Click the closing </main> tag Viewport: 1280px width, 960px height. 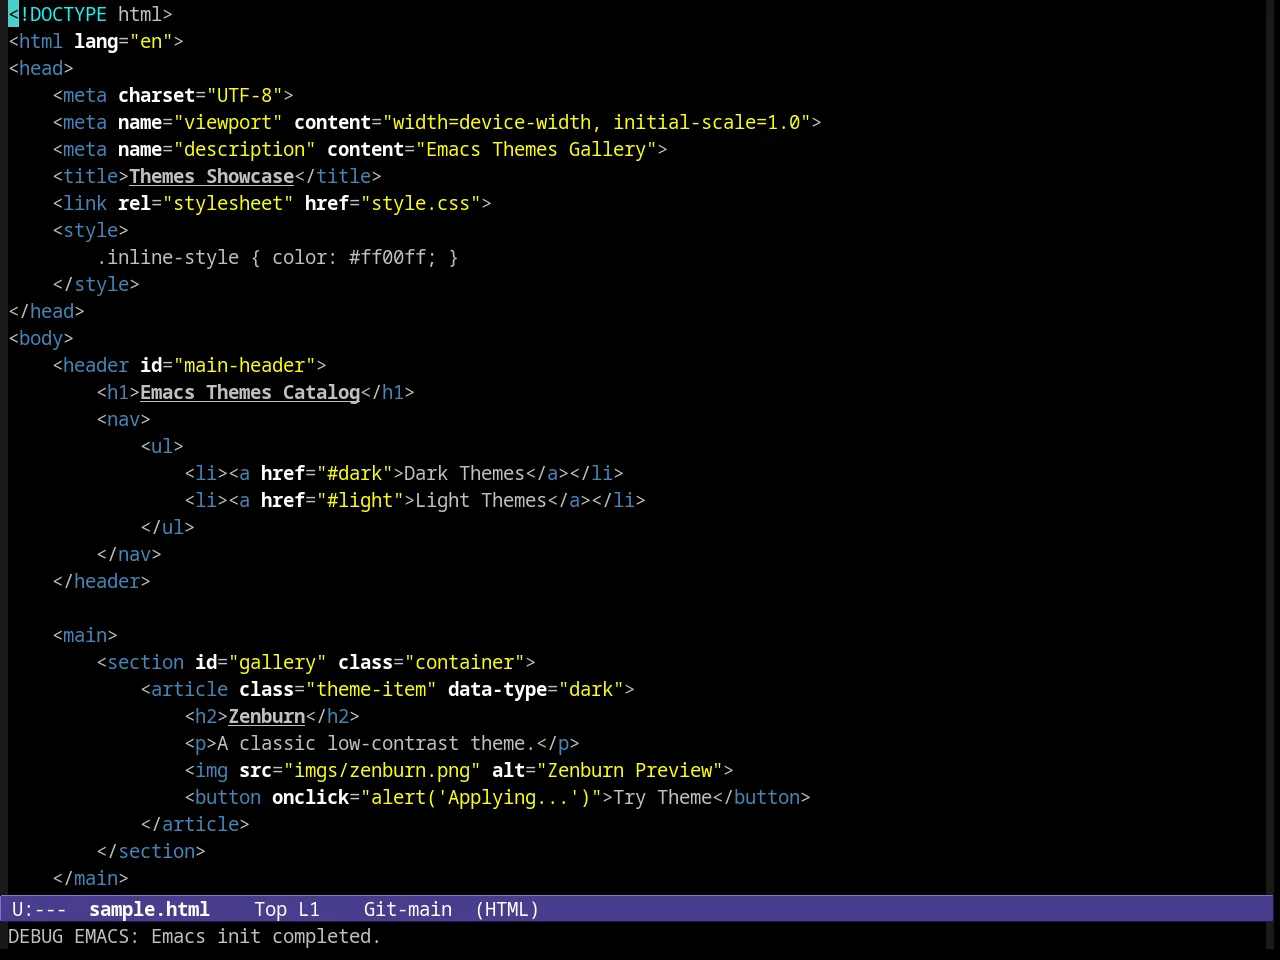click(91, 878)
